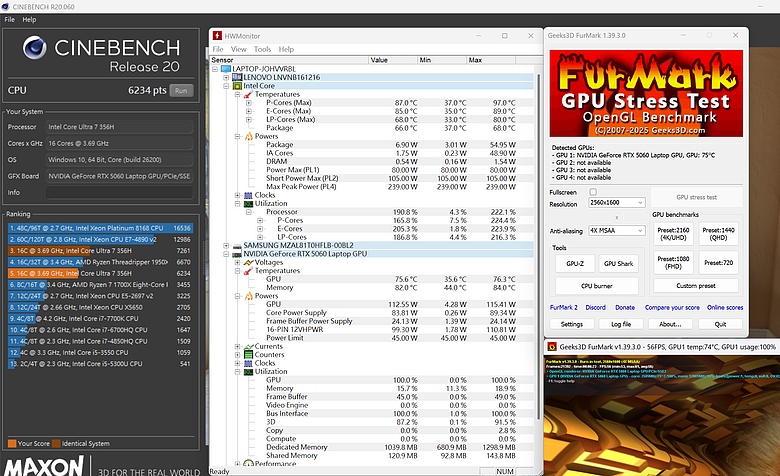The height and width of the screenshot is (476, 780).
Task: Click the Intel Core CPU chip icon
Action: coord(237,86)
